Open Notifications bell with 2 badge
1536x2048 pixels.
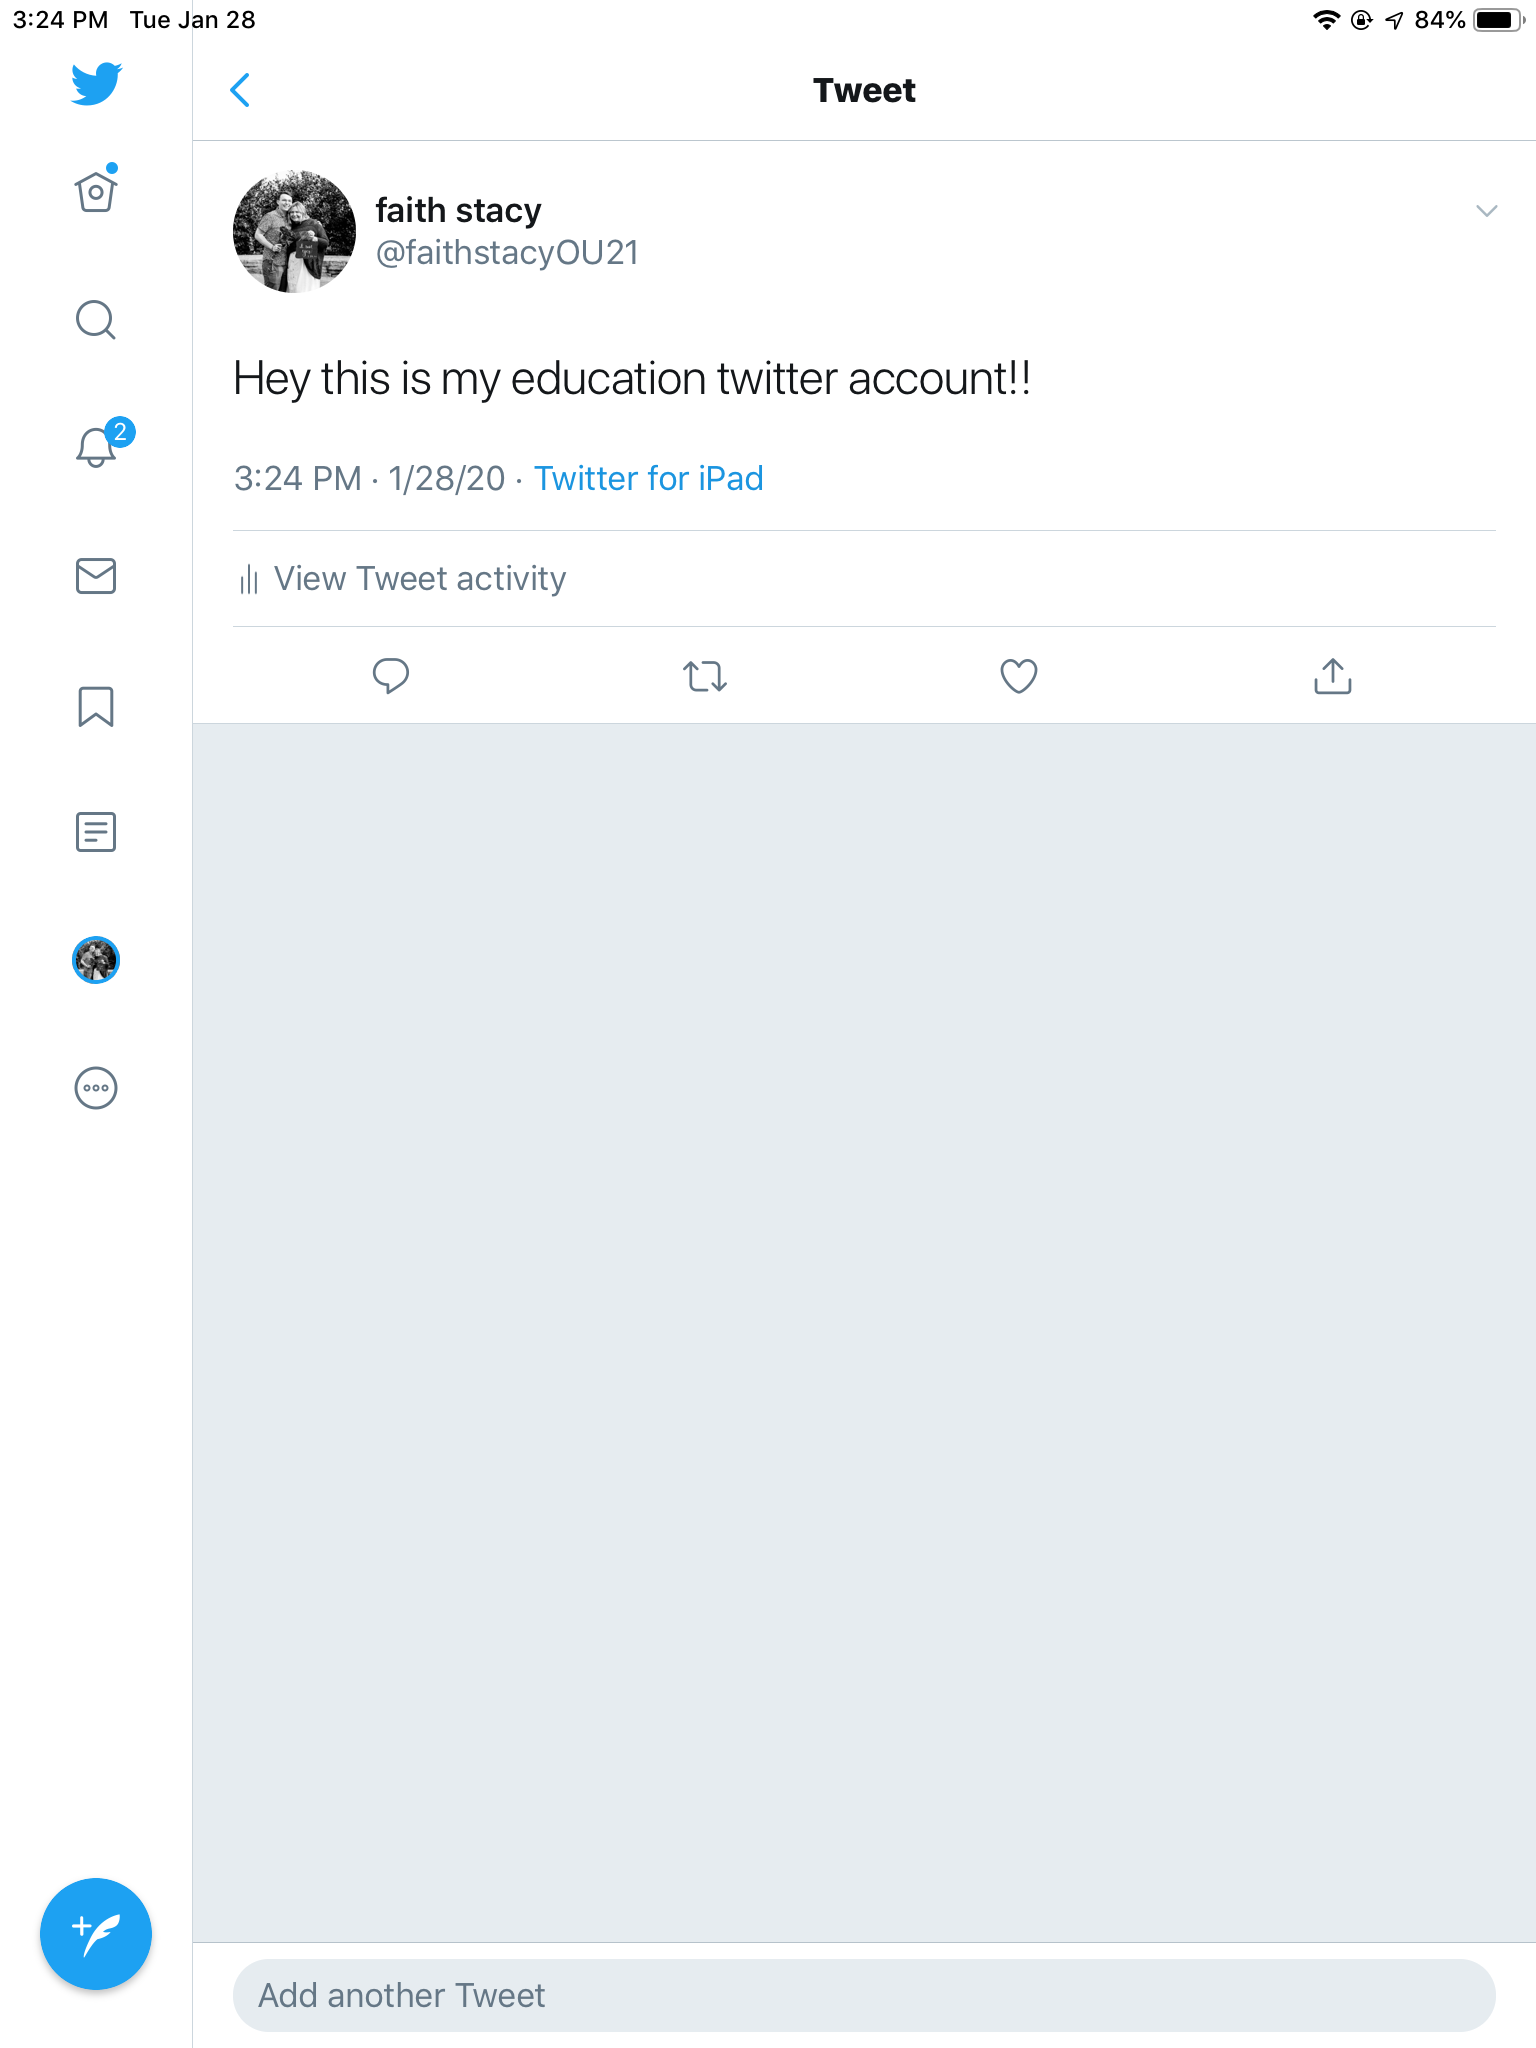98,446
